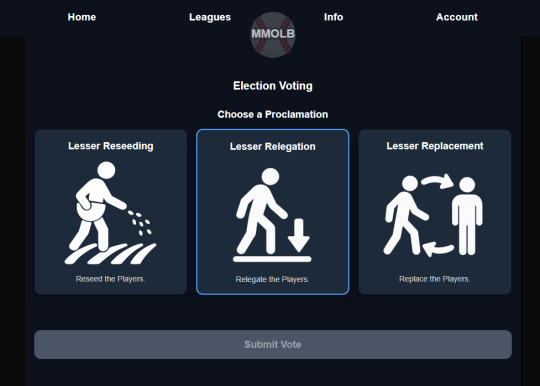
Task: Go to the Home page
Action: pos(82,17)
